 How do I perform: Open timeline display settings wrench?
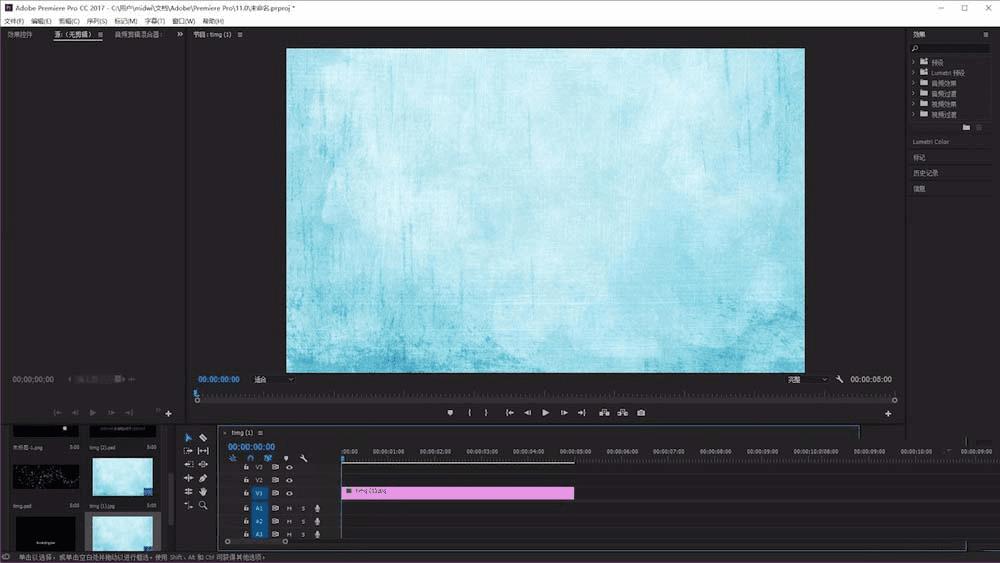(303, 458)
